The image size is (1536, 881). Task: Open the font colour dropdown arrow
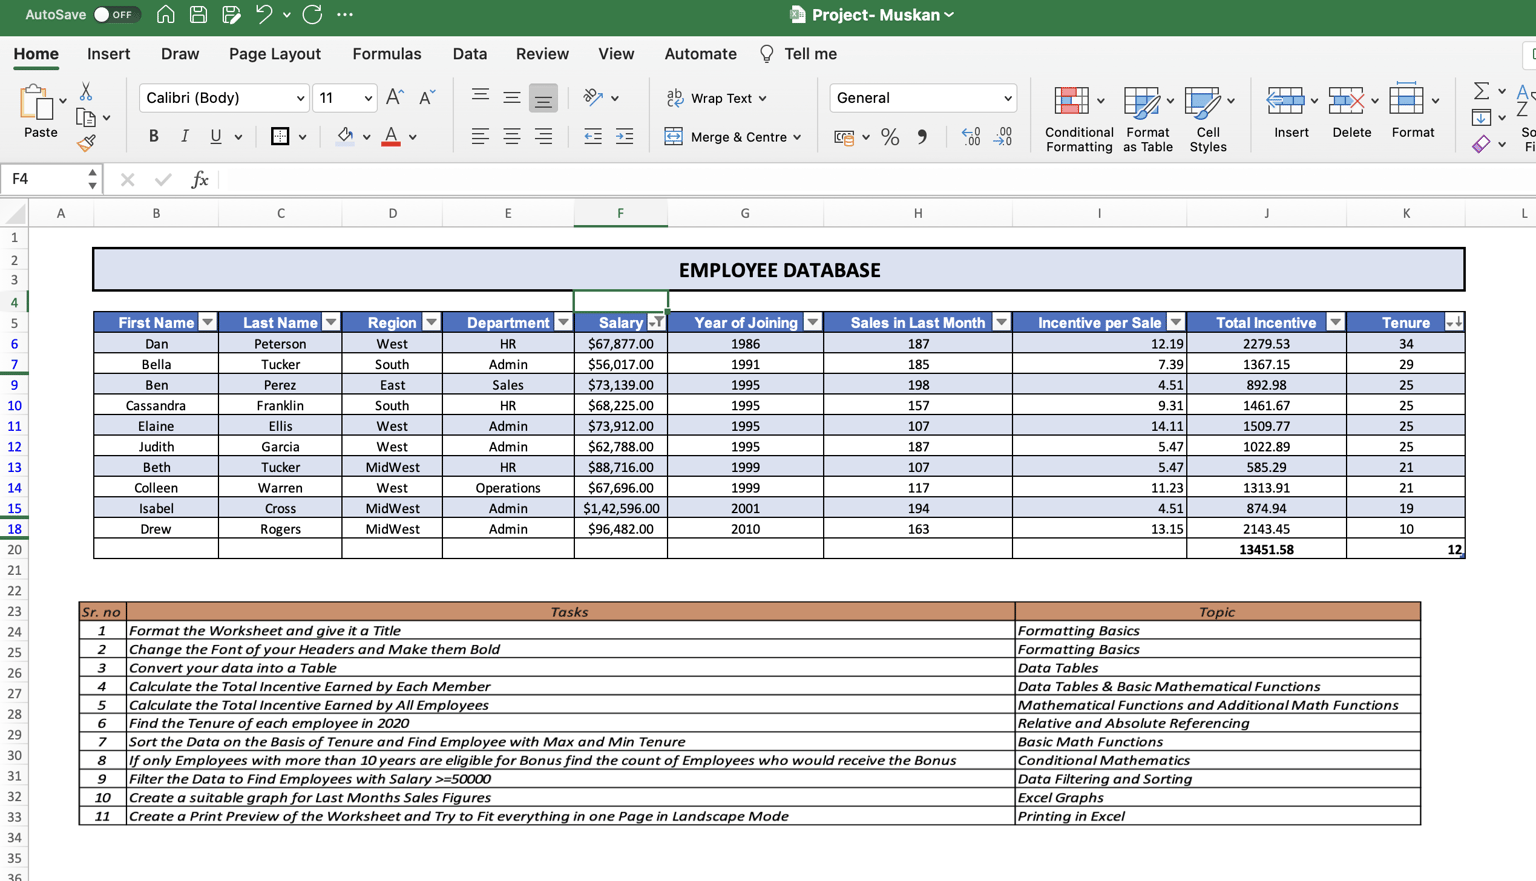(413, 137)
